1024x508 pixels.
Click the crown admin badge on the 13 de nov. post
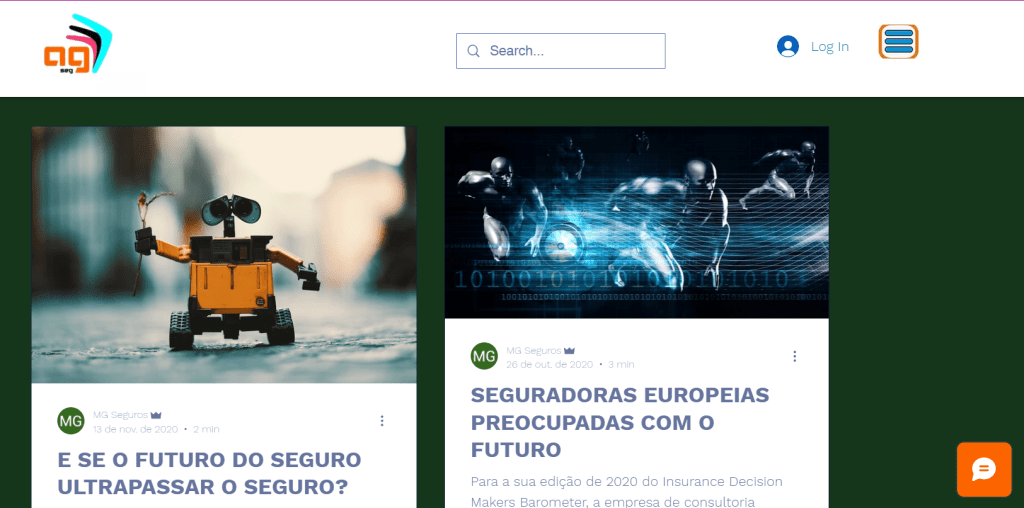tap(156, 415)
